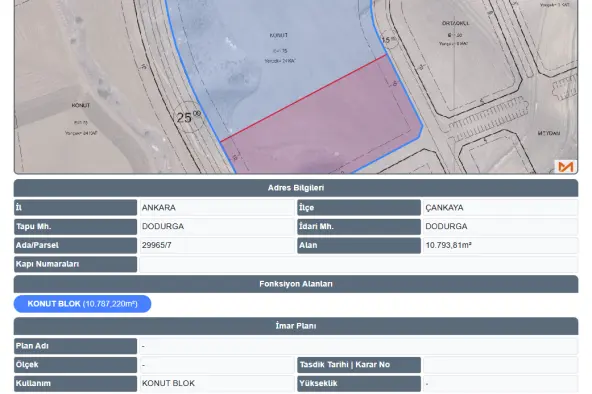This screenshot has width=592, height=394.
Task: Click the red dividing line on parcel
Action: point(304,98)
